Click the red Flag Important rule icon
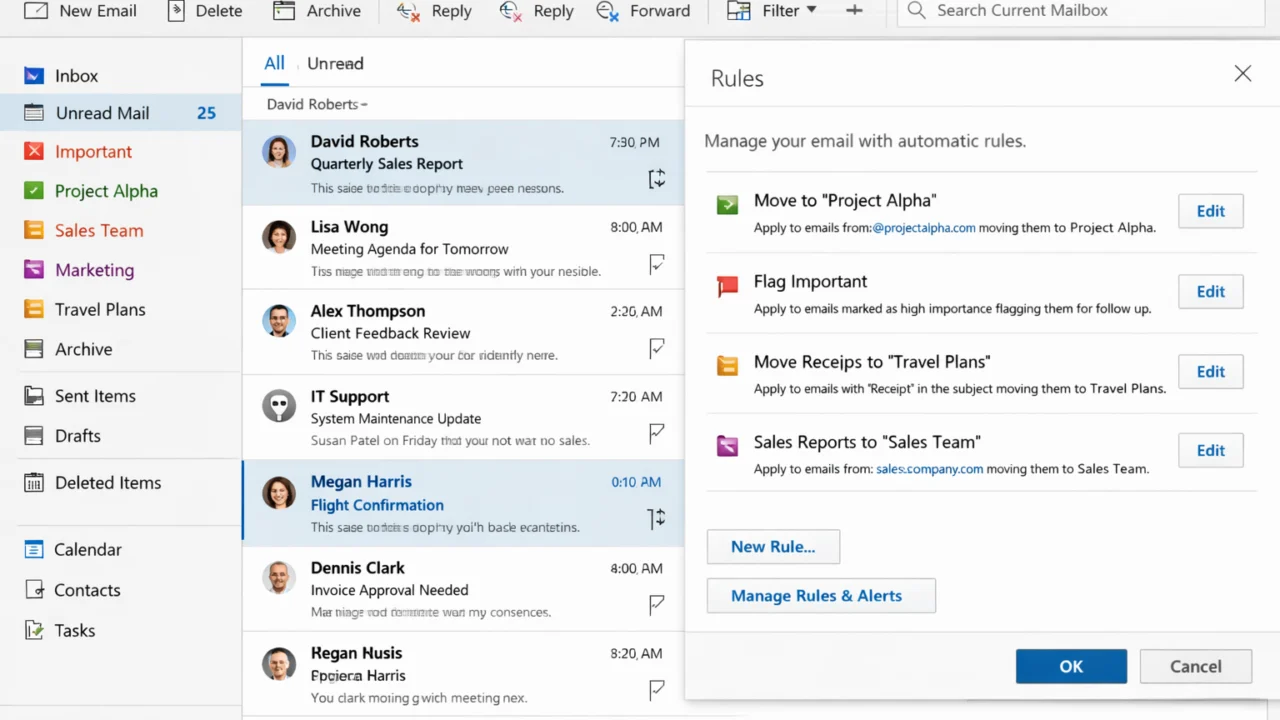 [x=727, y=287]
